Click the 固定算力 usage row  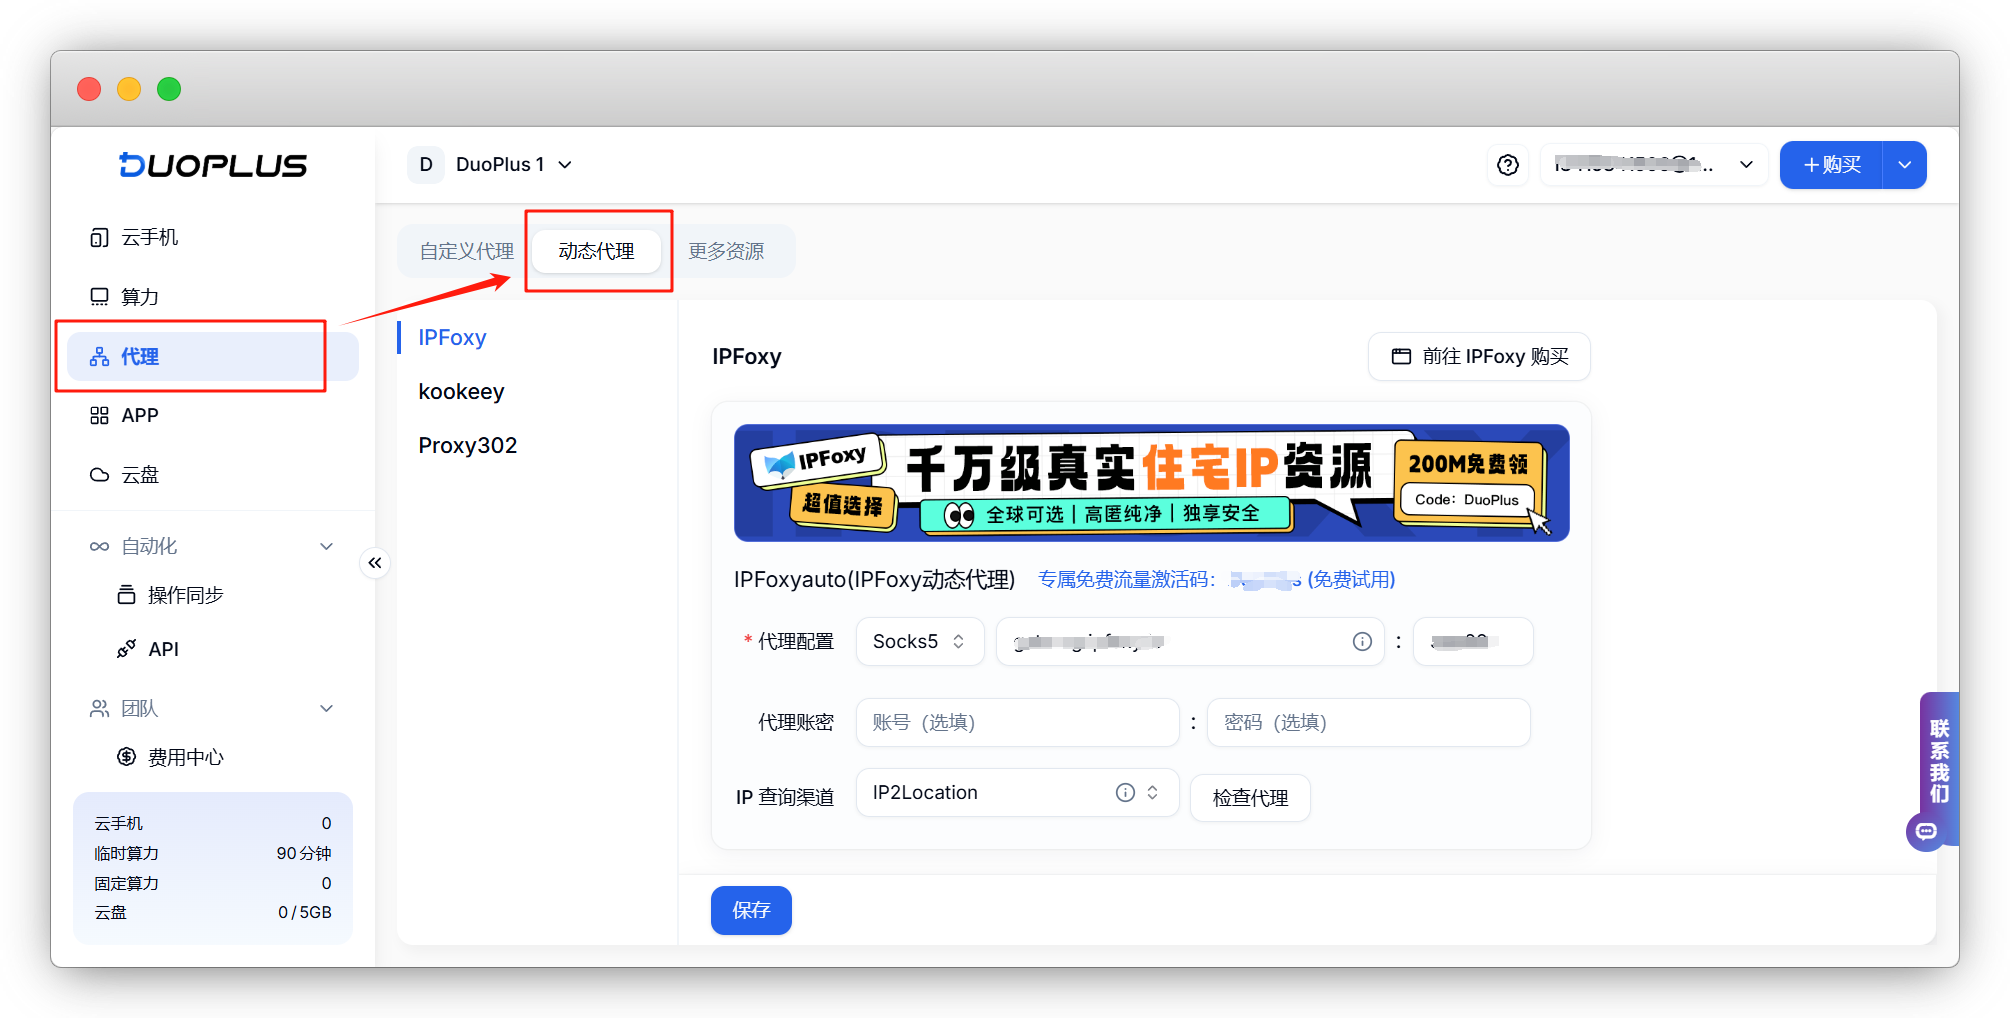(213, 883)
